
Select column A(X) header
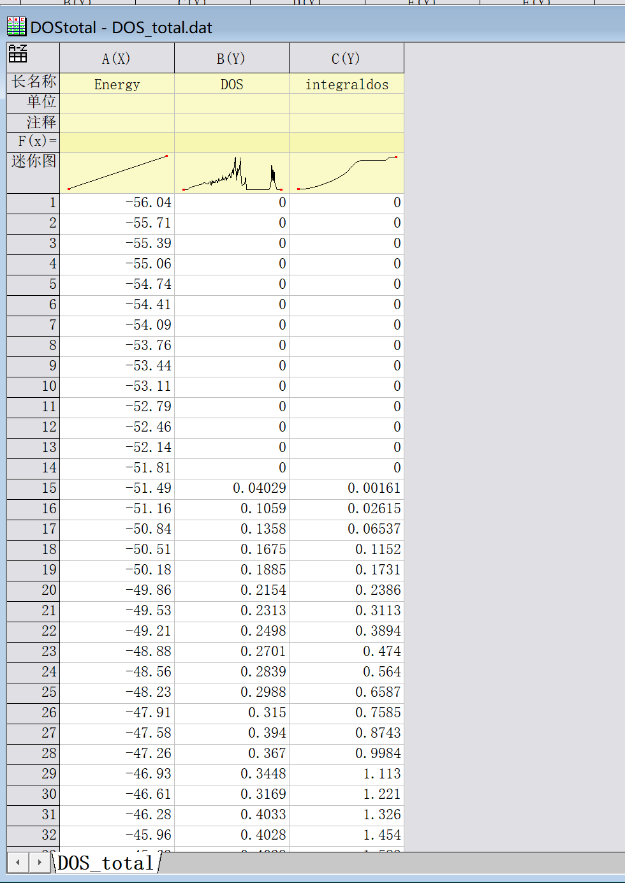117,58
